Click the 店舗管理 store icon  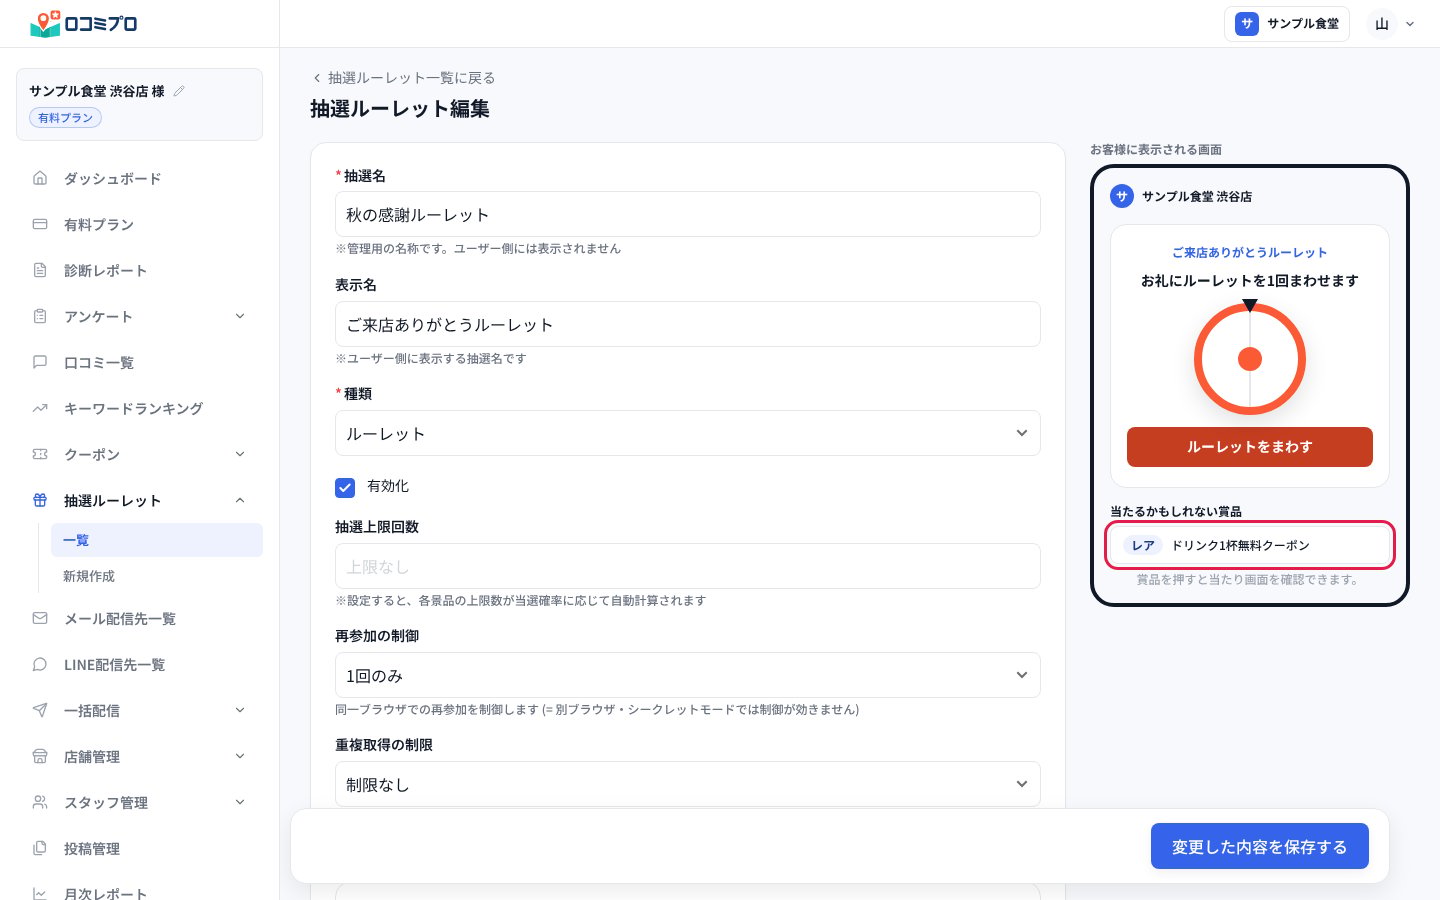(x=40, y=756)
